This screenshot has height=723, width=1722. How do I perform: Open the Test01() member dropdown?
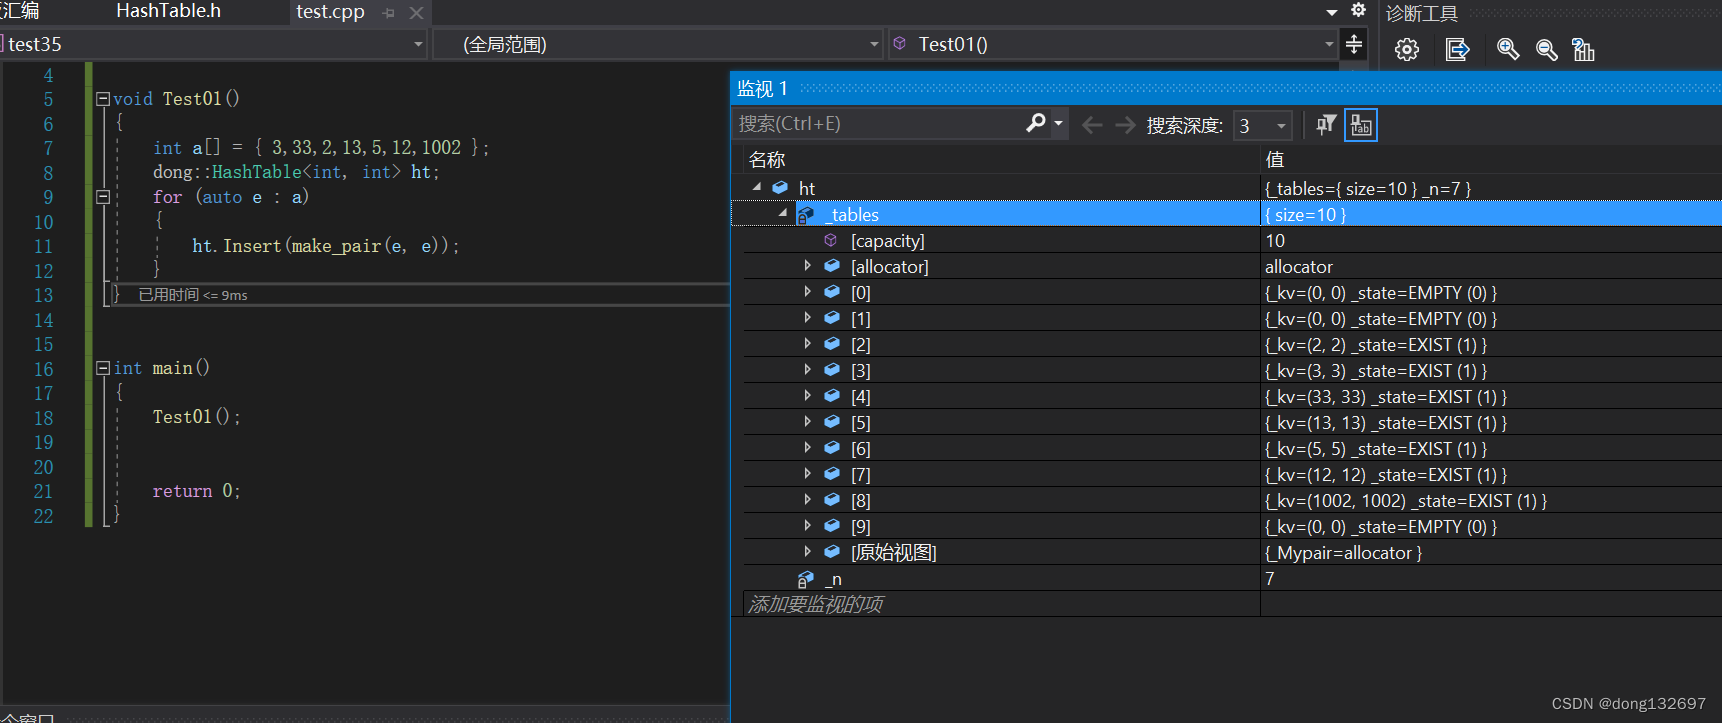click(x=1329, y=44)
